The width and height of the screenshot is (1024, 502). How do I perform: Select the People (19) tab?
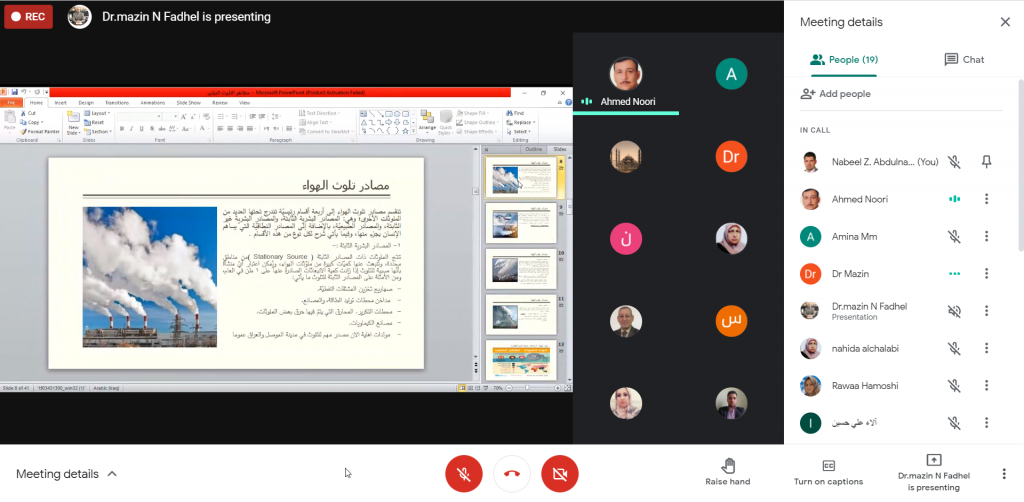(844, 60)
